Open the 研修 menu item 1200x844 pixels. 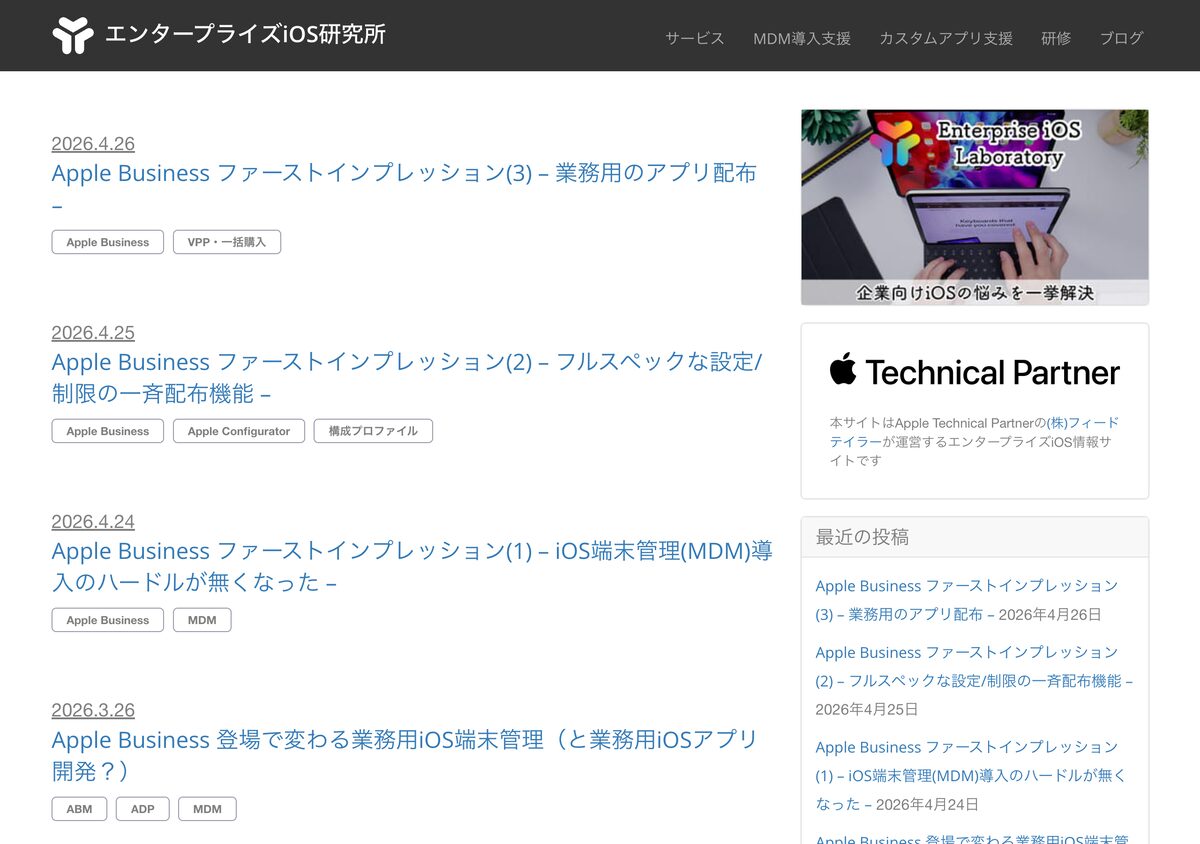1056,38
